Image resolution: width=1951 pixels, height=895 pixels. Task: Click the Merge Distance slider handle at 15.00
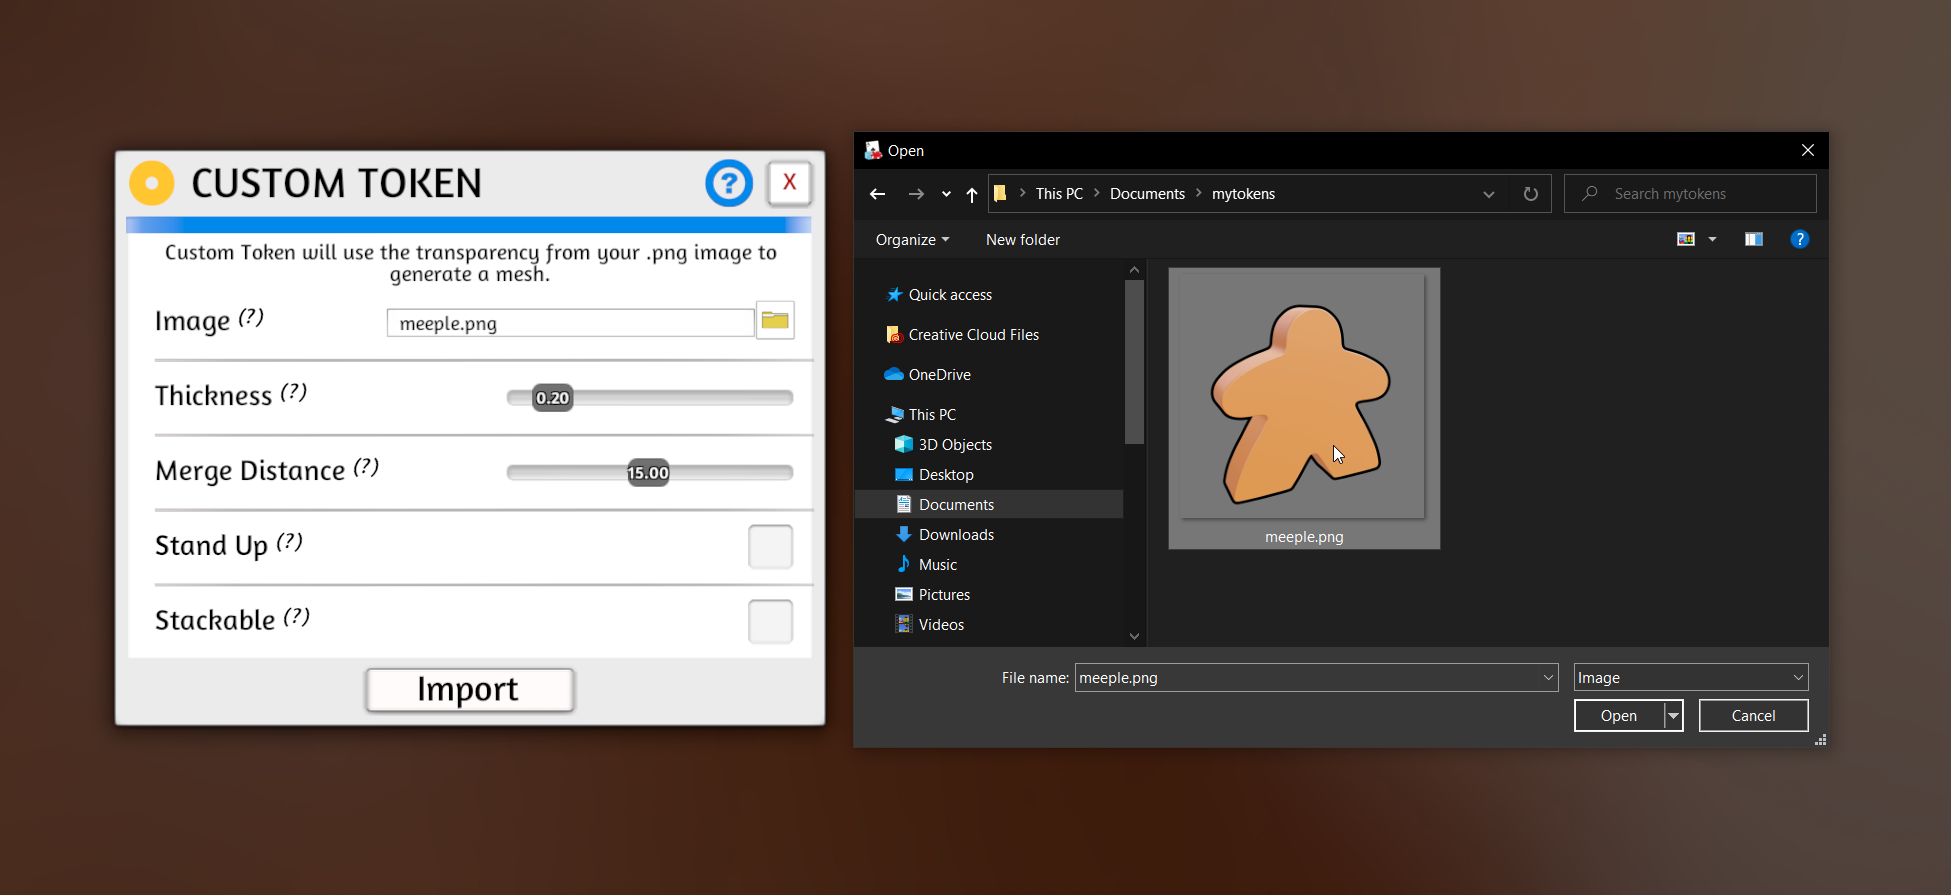click(648, 473)
